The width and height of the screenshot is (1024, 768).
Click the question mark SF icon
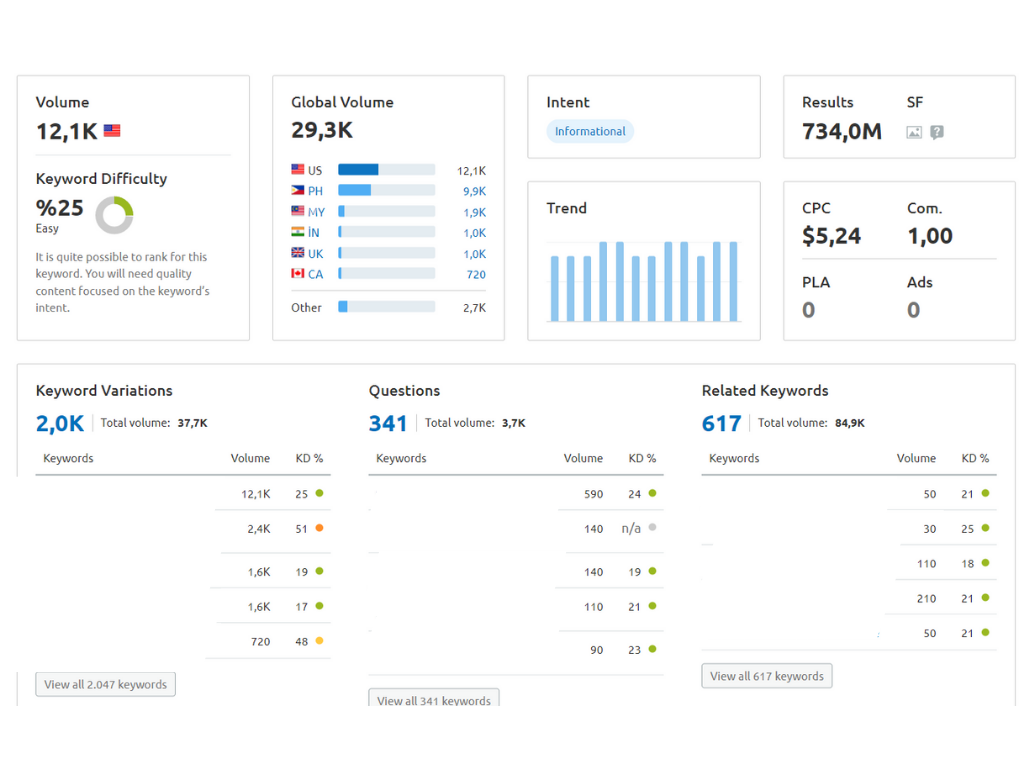click(937, 133)
